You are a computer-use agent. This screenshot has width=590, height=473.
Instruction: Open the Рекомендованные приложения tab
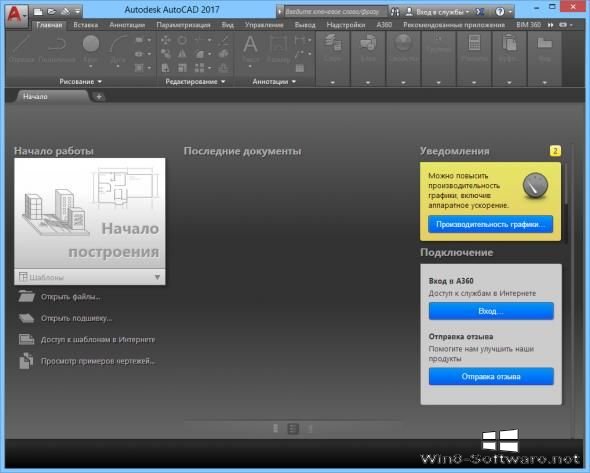click(x=454, y=25)
